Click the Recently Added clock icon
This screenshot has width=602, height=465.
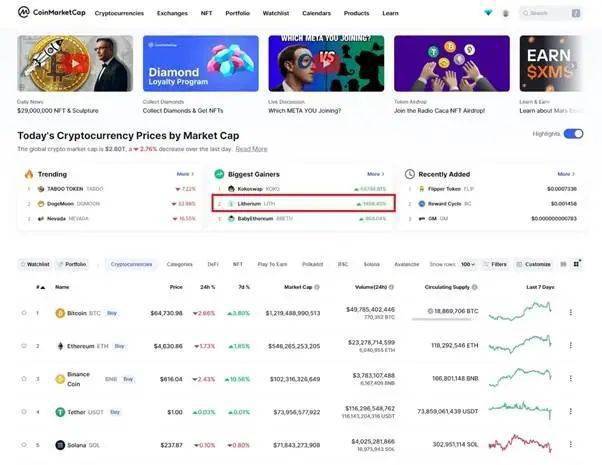pos(410,174)
